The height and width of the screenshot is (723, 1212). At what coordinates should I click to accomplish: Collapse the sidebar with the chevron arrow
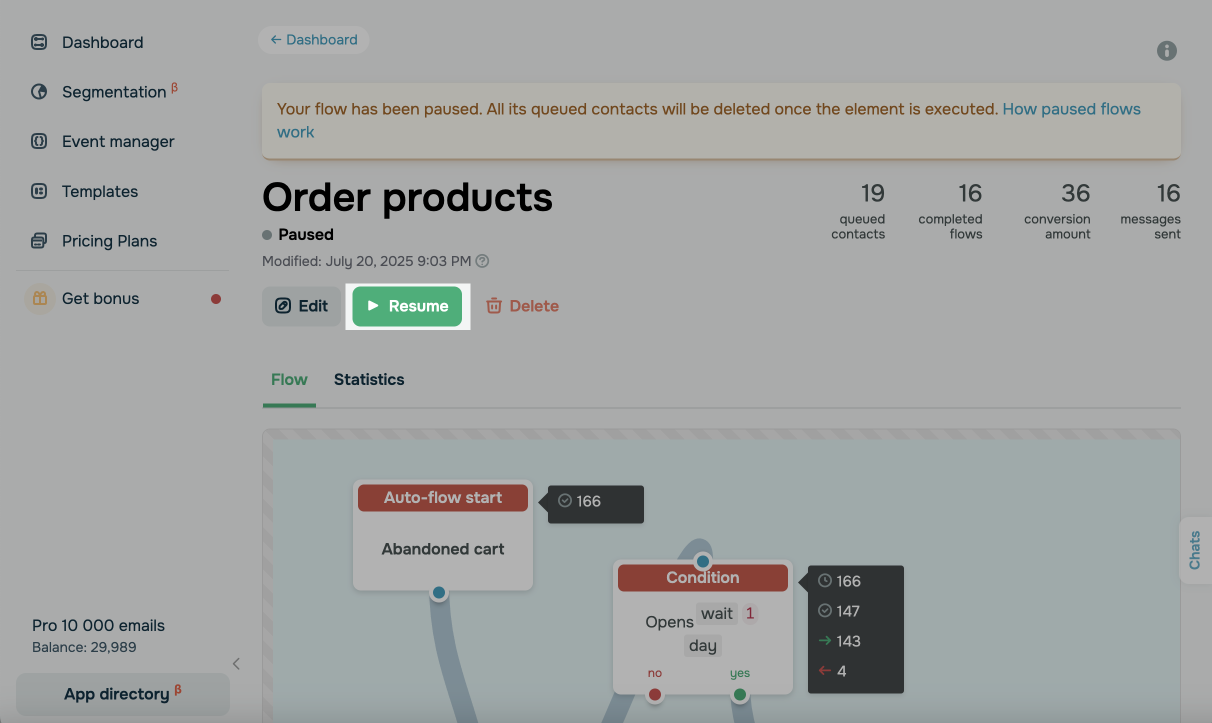(236, 663)
